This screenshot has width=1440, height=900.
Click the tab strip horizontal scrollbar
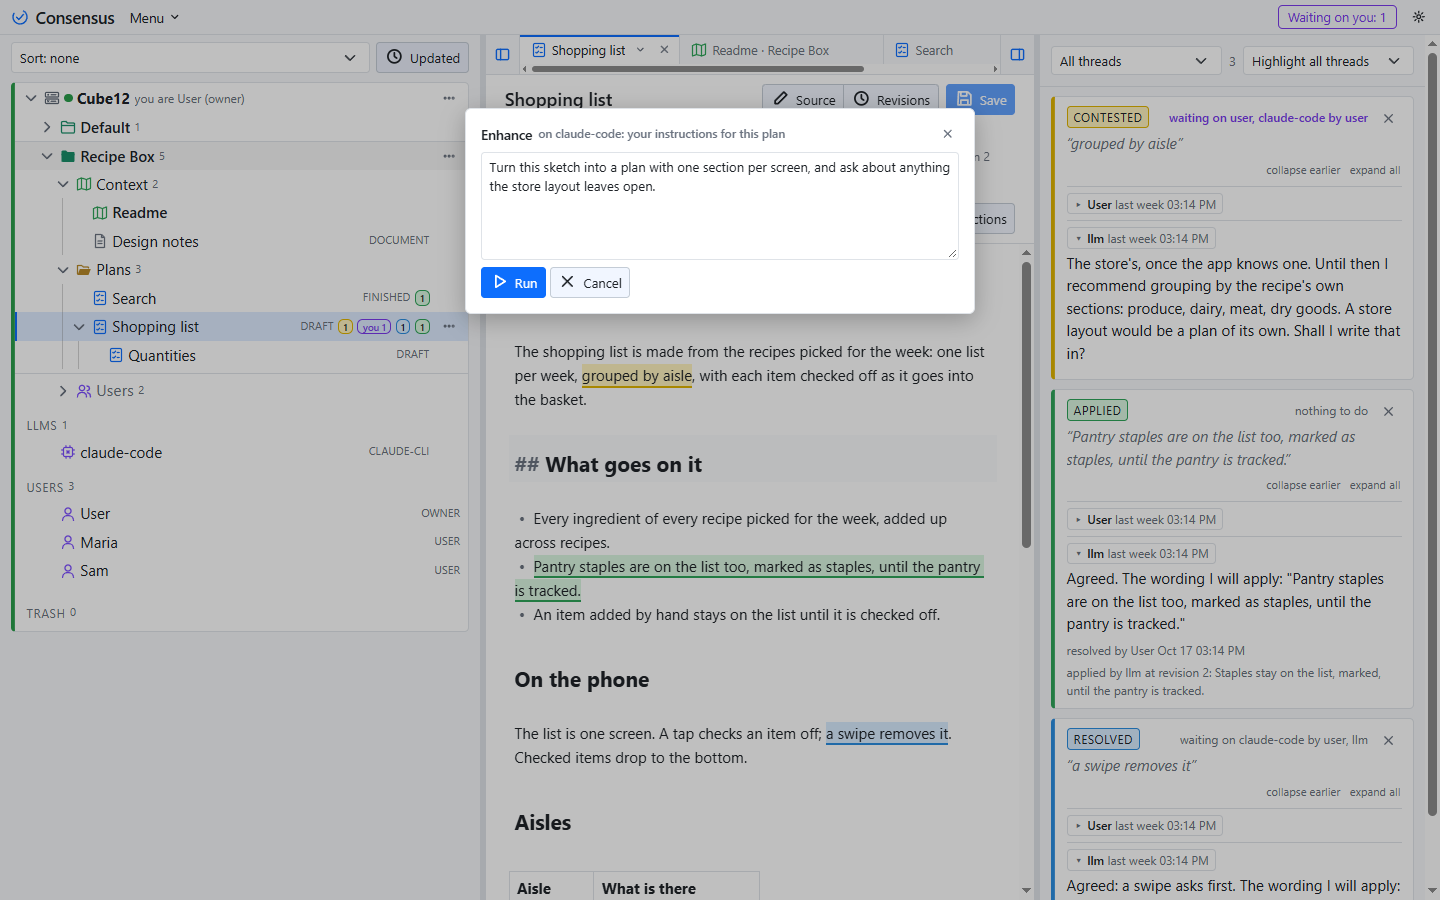point(698,69)
